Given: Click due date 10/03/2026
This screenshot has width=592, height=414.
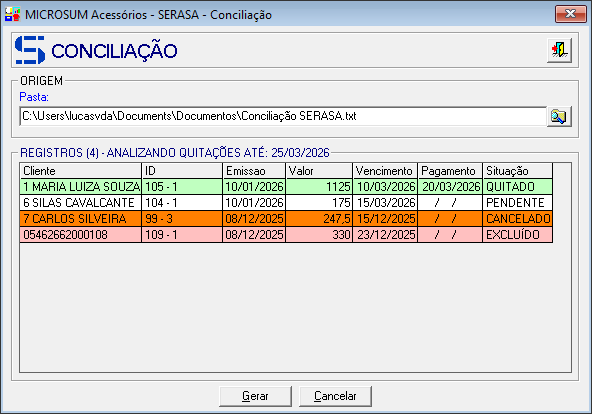Looking at the screenshot, I should pyautogui.click(x=385, y=187).
